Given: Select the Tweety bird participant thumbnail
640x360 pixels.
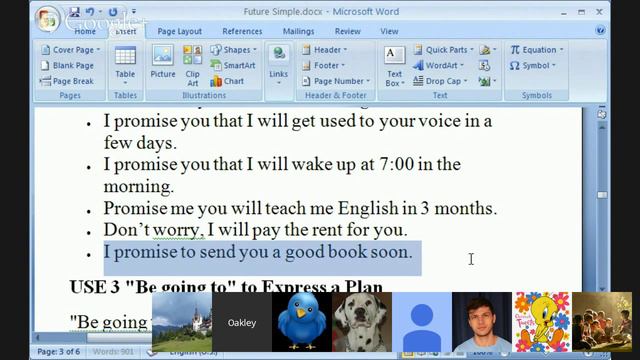Looking at the screenshot, I should coord(542,322).
